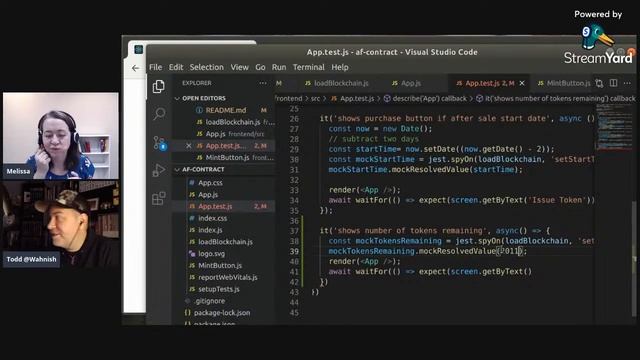640x360 pixels.
Task: Click the App.test.js breadcrumb segment
Action: [357, 98]
